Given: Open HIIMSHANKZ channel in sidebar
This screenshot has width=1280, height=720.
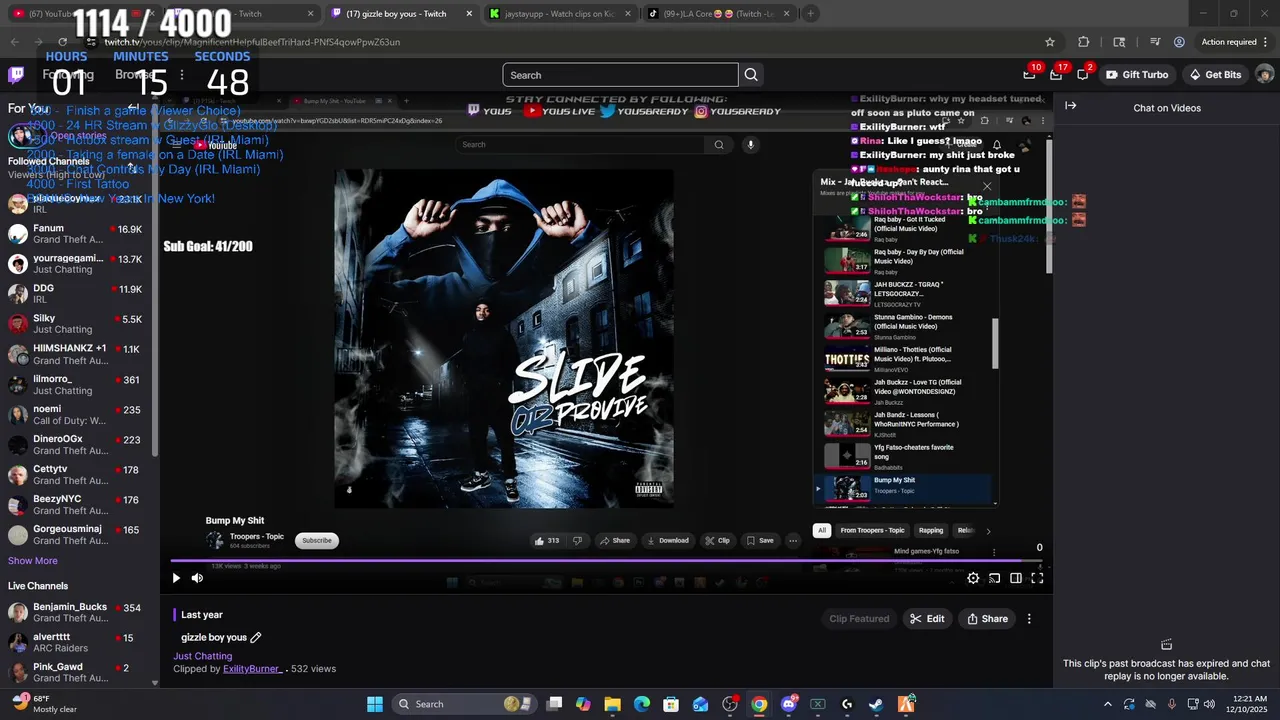Looking at the screenshot, I should click(76, 354).
